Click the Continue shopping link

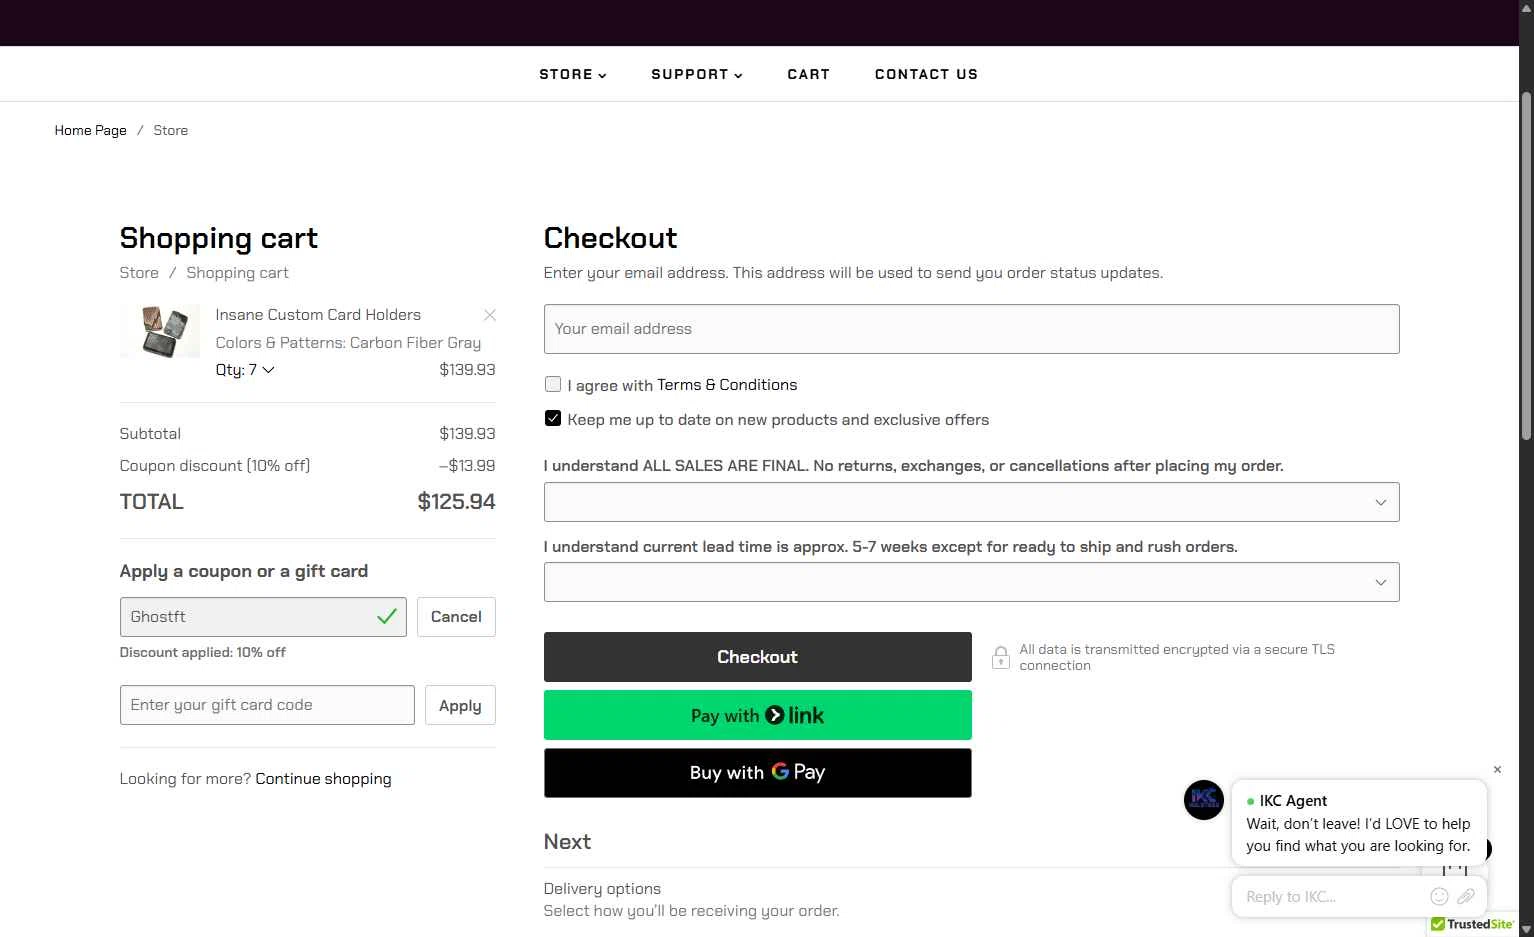(323, 779)
